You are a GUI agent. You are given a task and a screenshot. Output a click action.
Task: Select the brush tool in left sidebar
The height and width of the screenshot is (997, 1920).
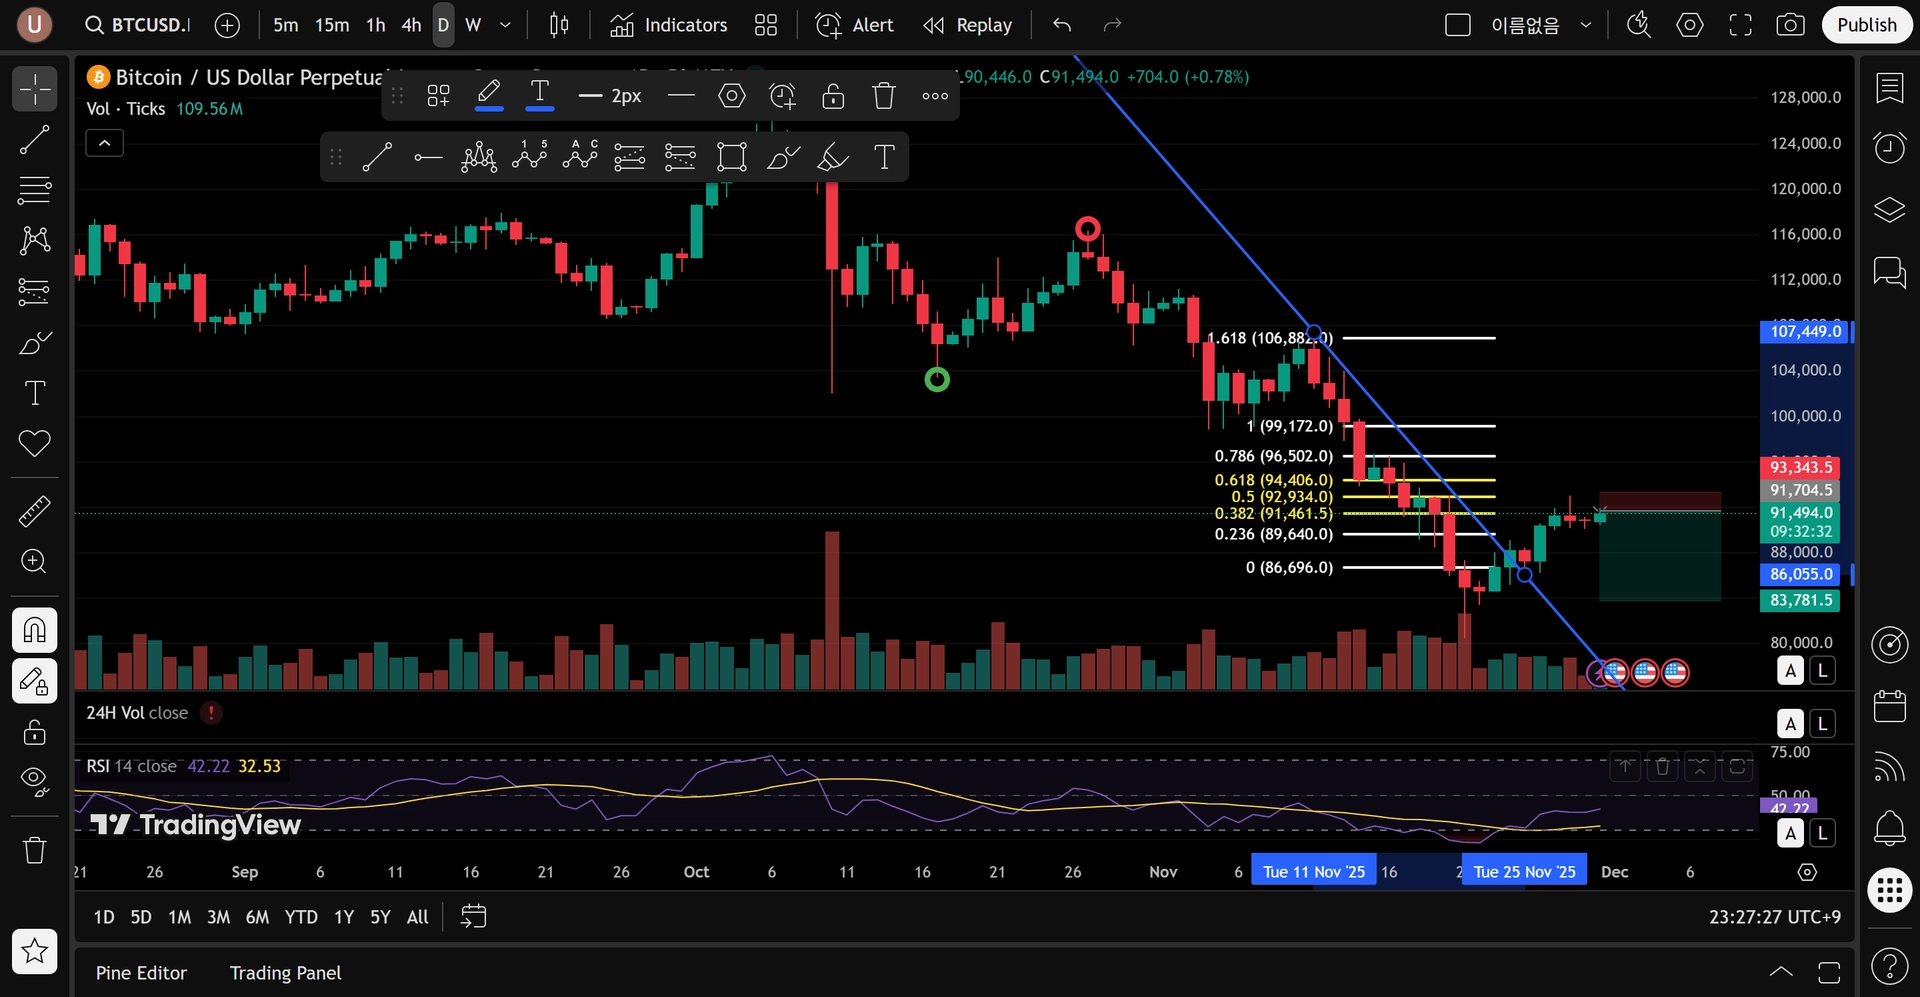[x=35, y=343]
